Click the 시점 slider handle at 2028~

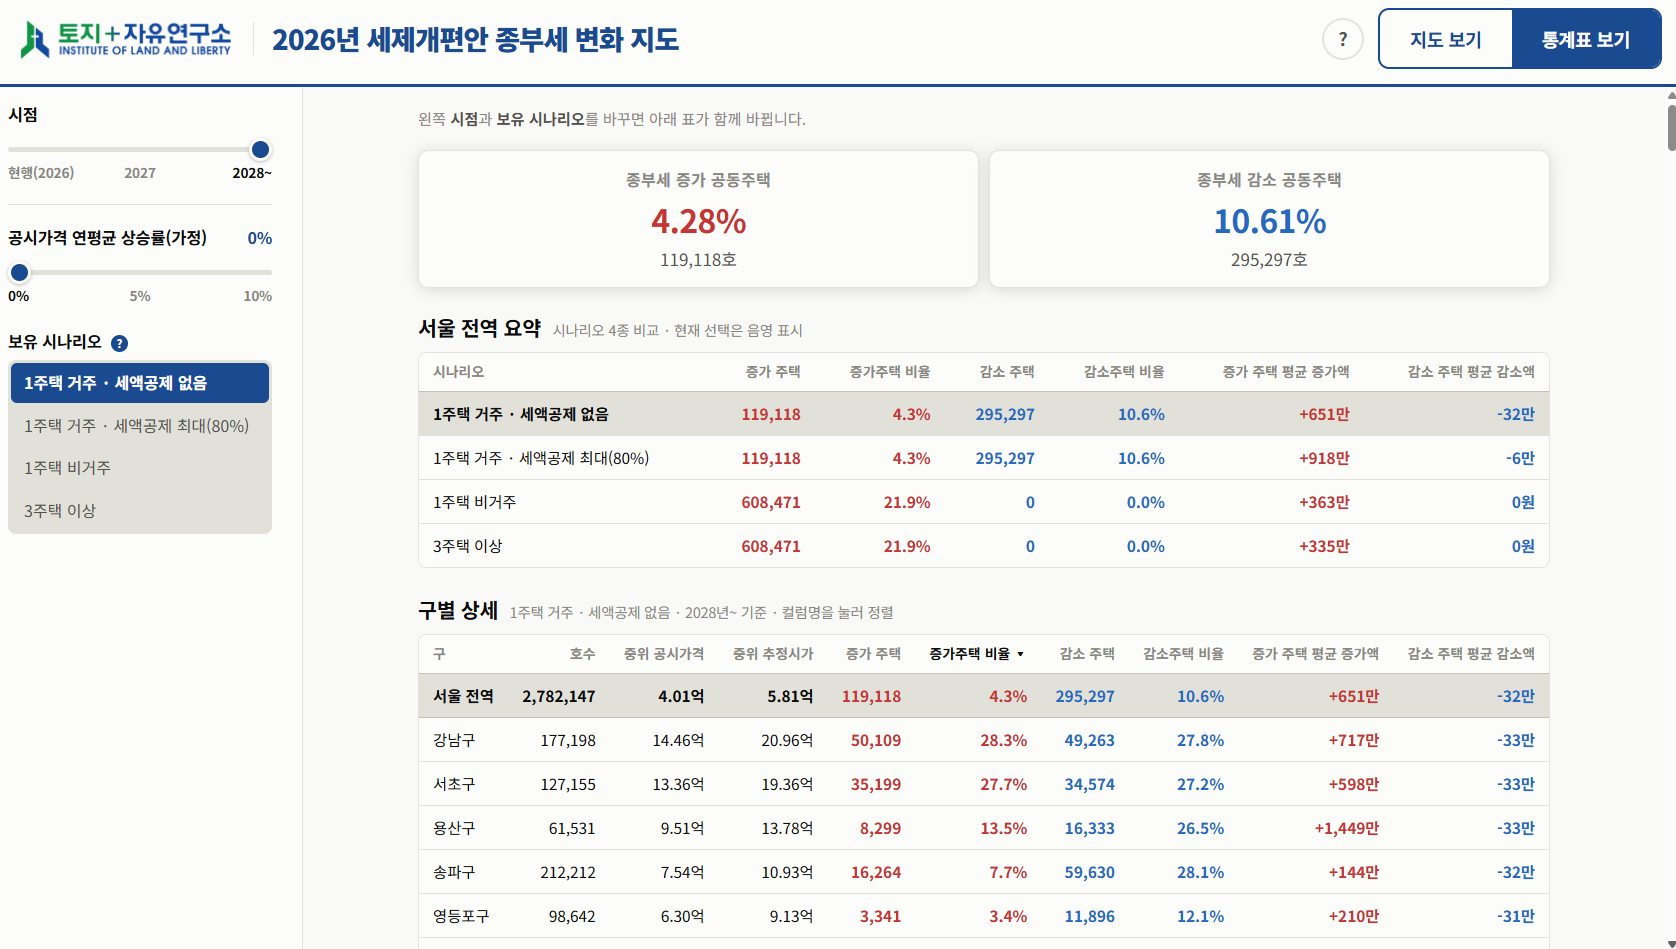tap(260, 150)
